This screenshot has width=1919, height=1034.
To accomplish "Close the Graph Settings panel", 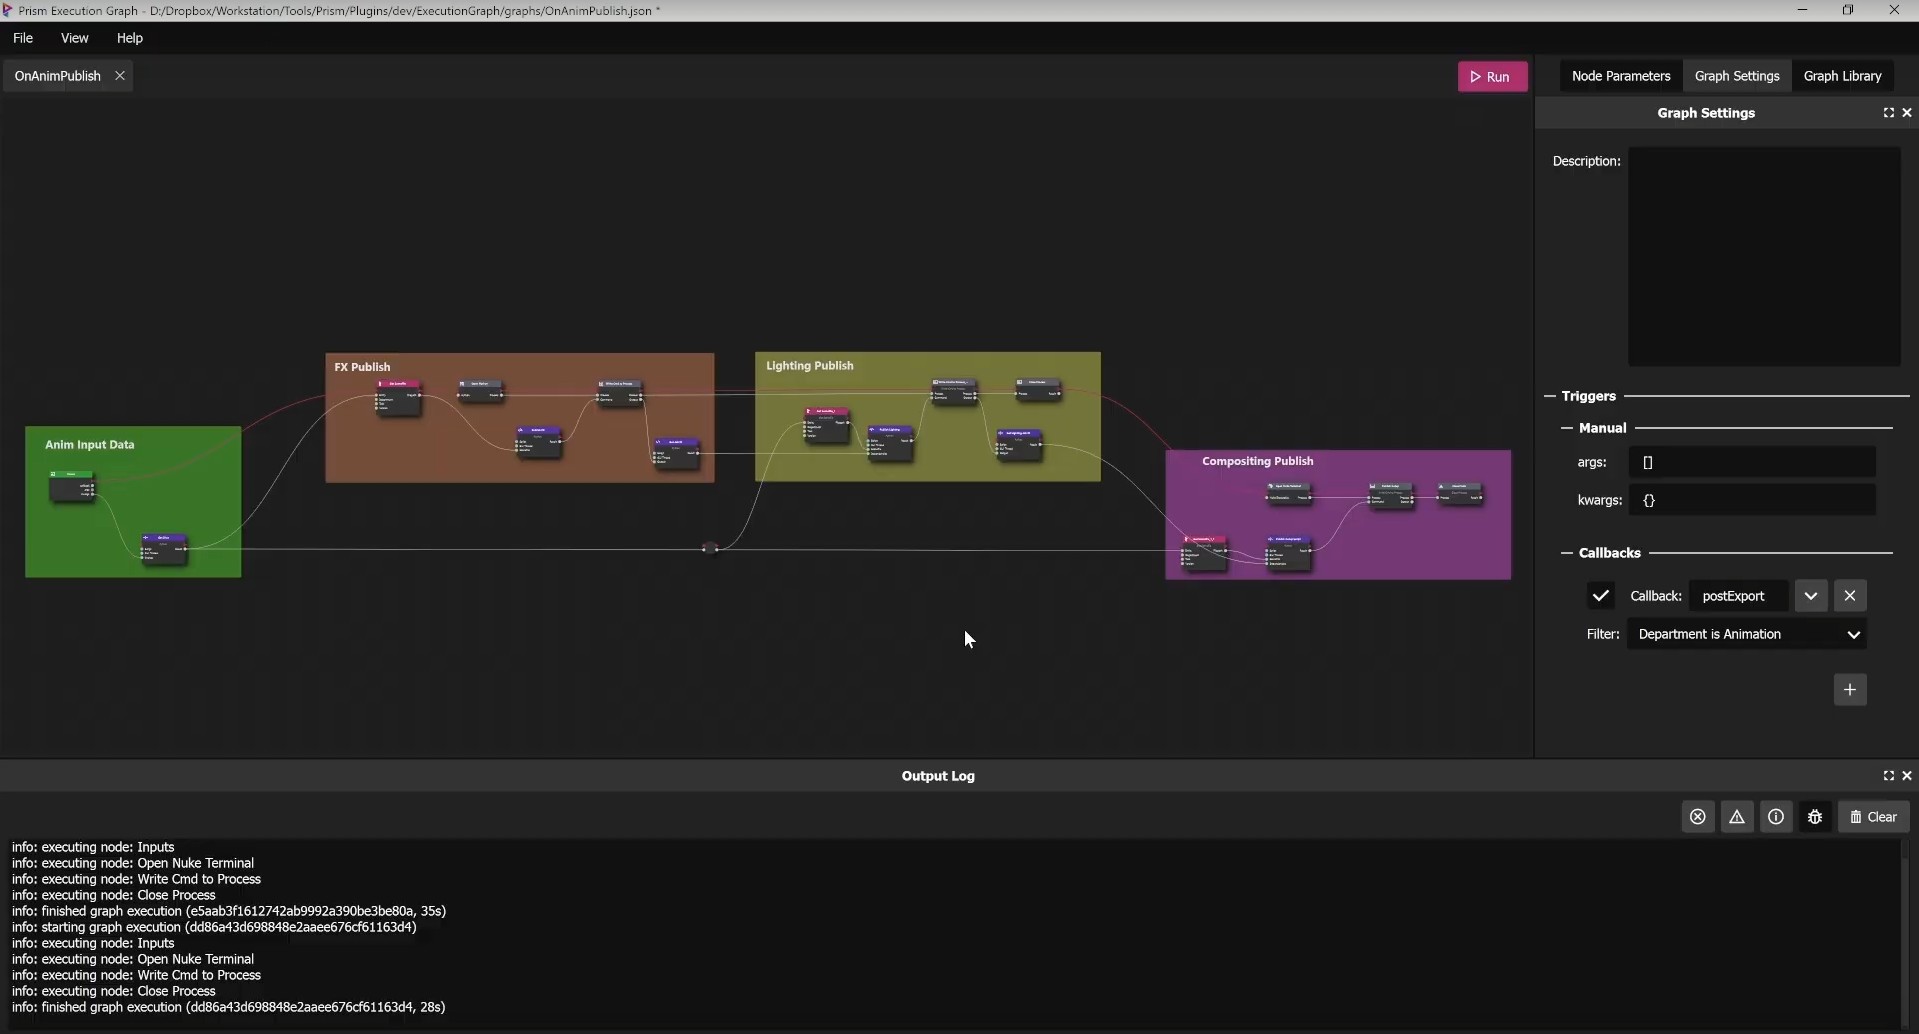I will pos(1907,112).
